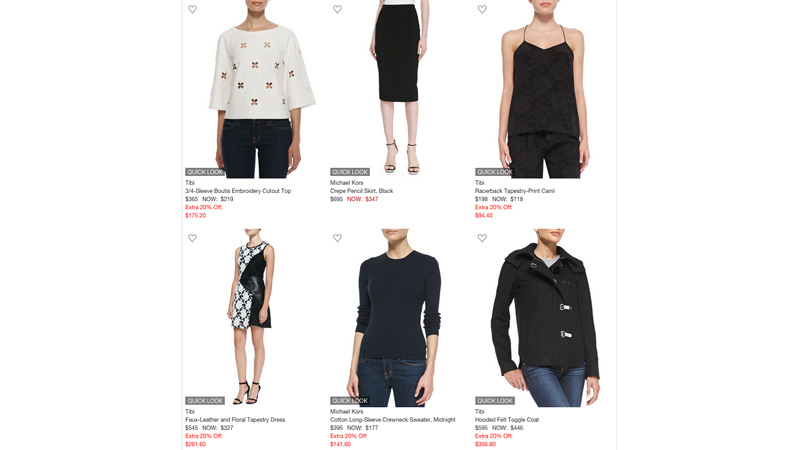The height and width of the screenshot is (450, 800).
Task: Open the Cotton Long-Sleeve Crewneck Sweater, Midnight link
Action: (x=392, y=419)
